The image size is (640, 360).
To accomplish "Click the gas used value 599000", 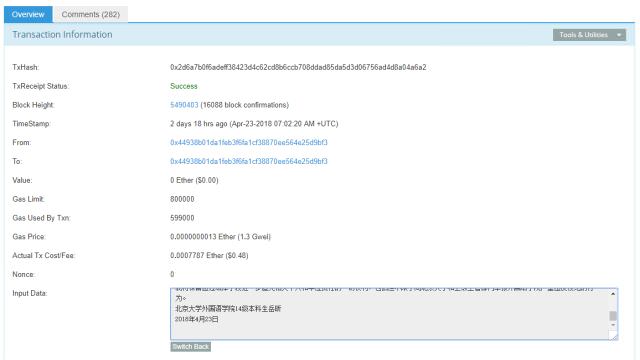I will click(182, 218).
